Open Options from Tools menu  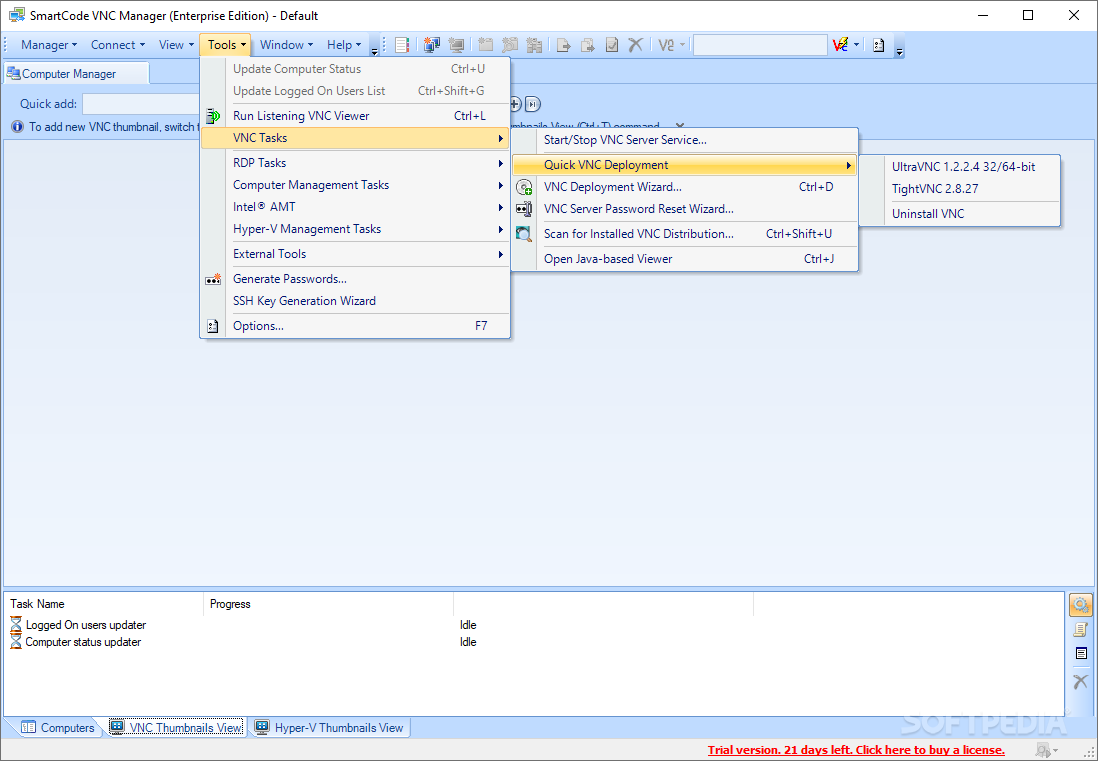(x=355, y=326)
